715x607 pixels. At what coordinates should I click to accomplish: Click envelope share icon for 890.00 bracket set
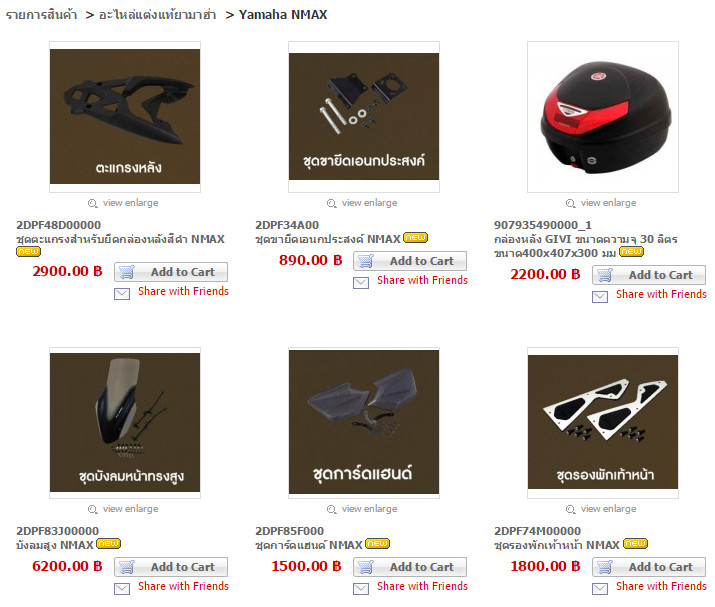[x=361, y=283]
